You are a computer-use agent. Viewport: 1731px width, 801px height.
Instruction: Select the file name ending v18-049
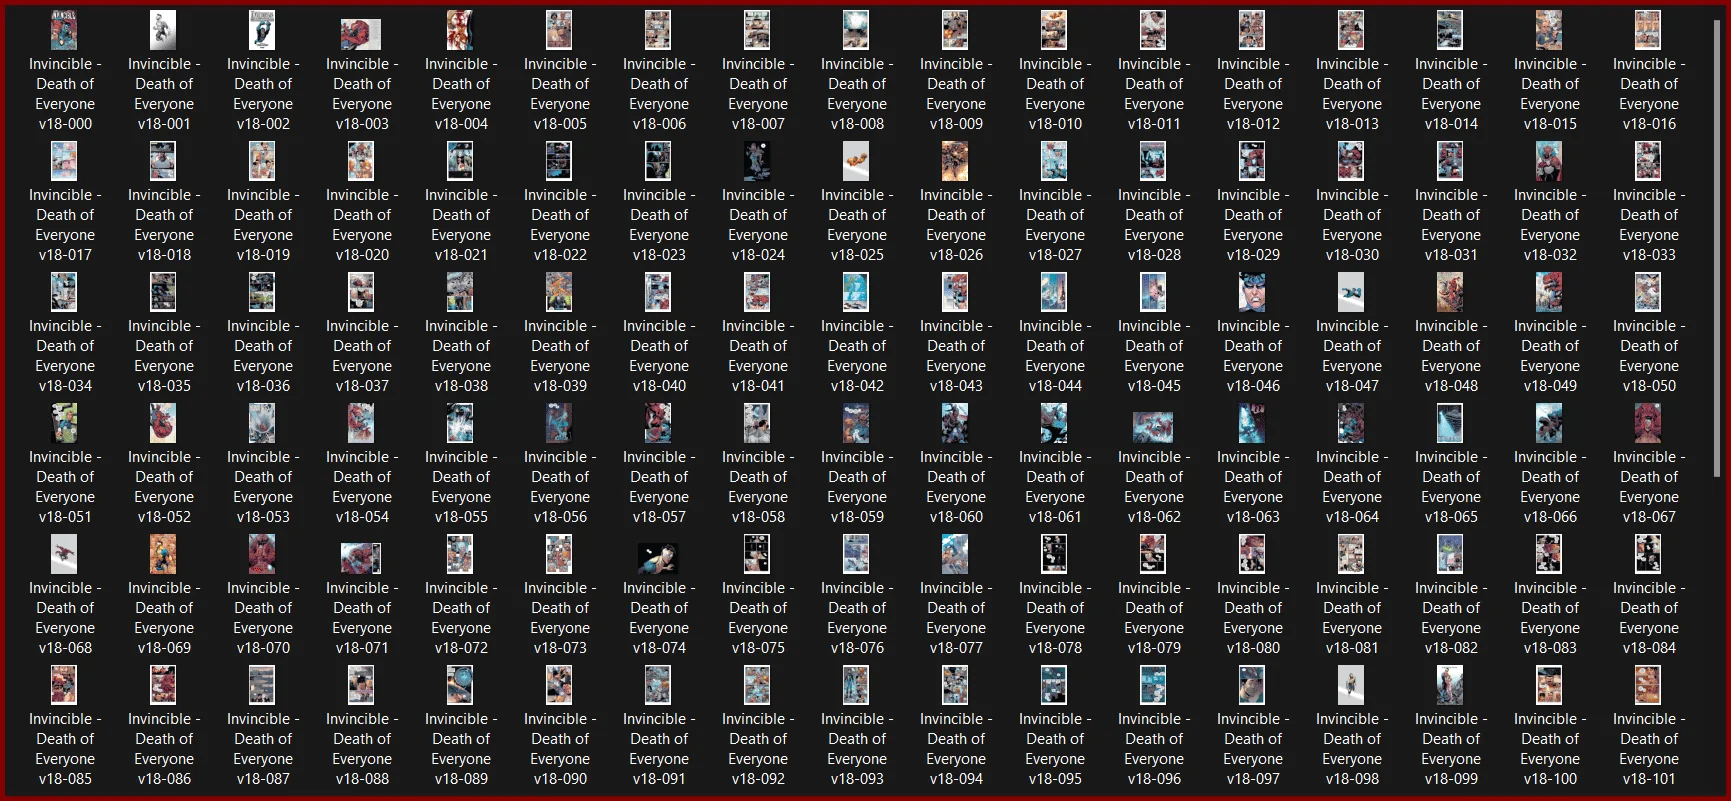click(x=1550, y=356)
